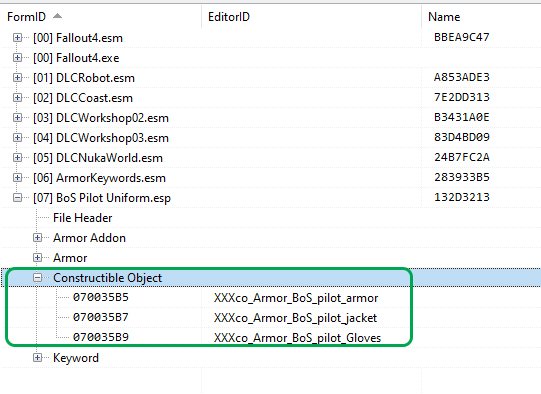Select record 070035B7
Screen dimensions: 541x394
[101, 317]
